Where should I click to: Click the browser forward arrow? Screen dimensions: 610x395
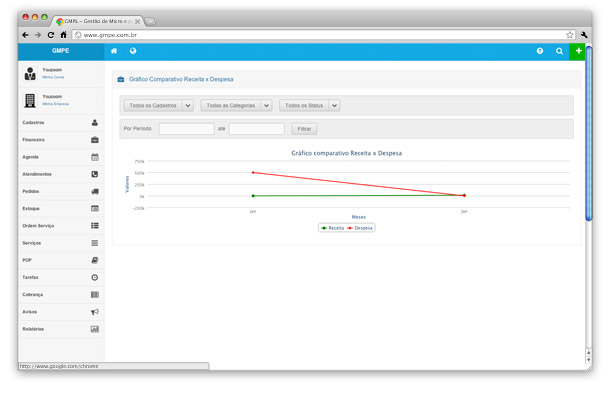click(38, 35)
